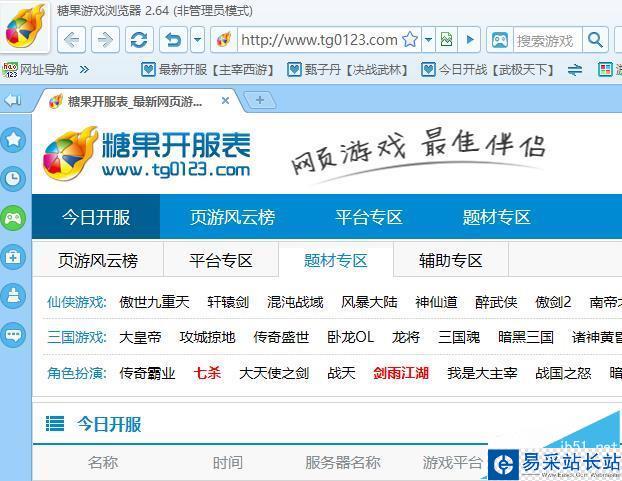Open the 轩辕剑 game link
The image size is (622, 481).
pos(228,302)
